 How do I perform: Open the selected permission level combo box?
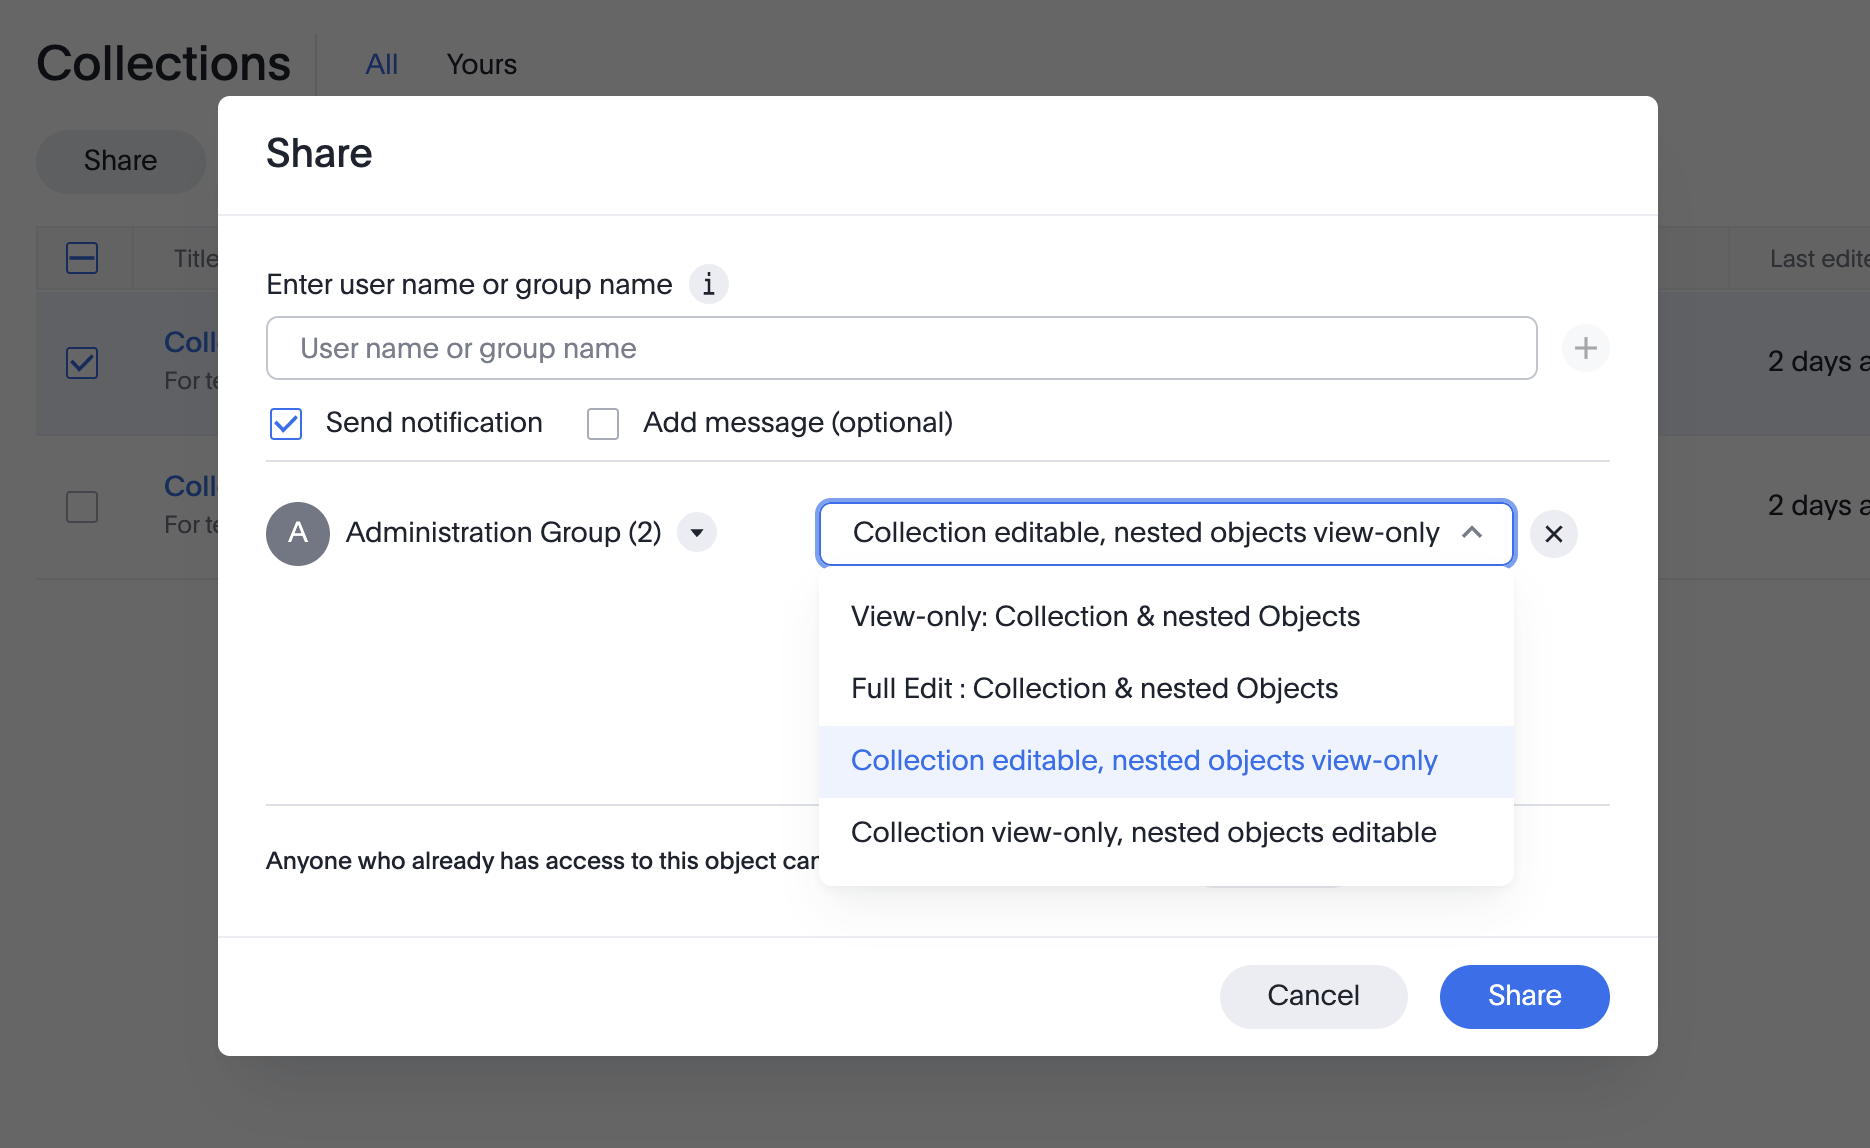click(x=1145, y=533)
